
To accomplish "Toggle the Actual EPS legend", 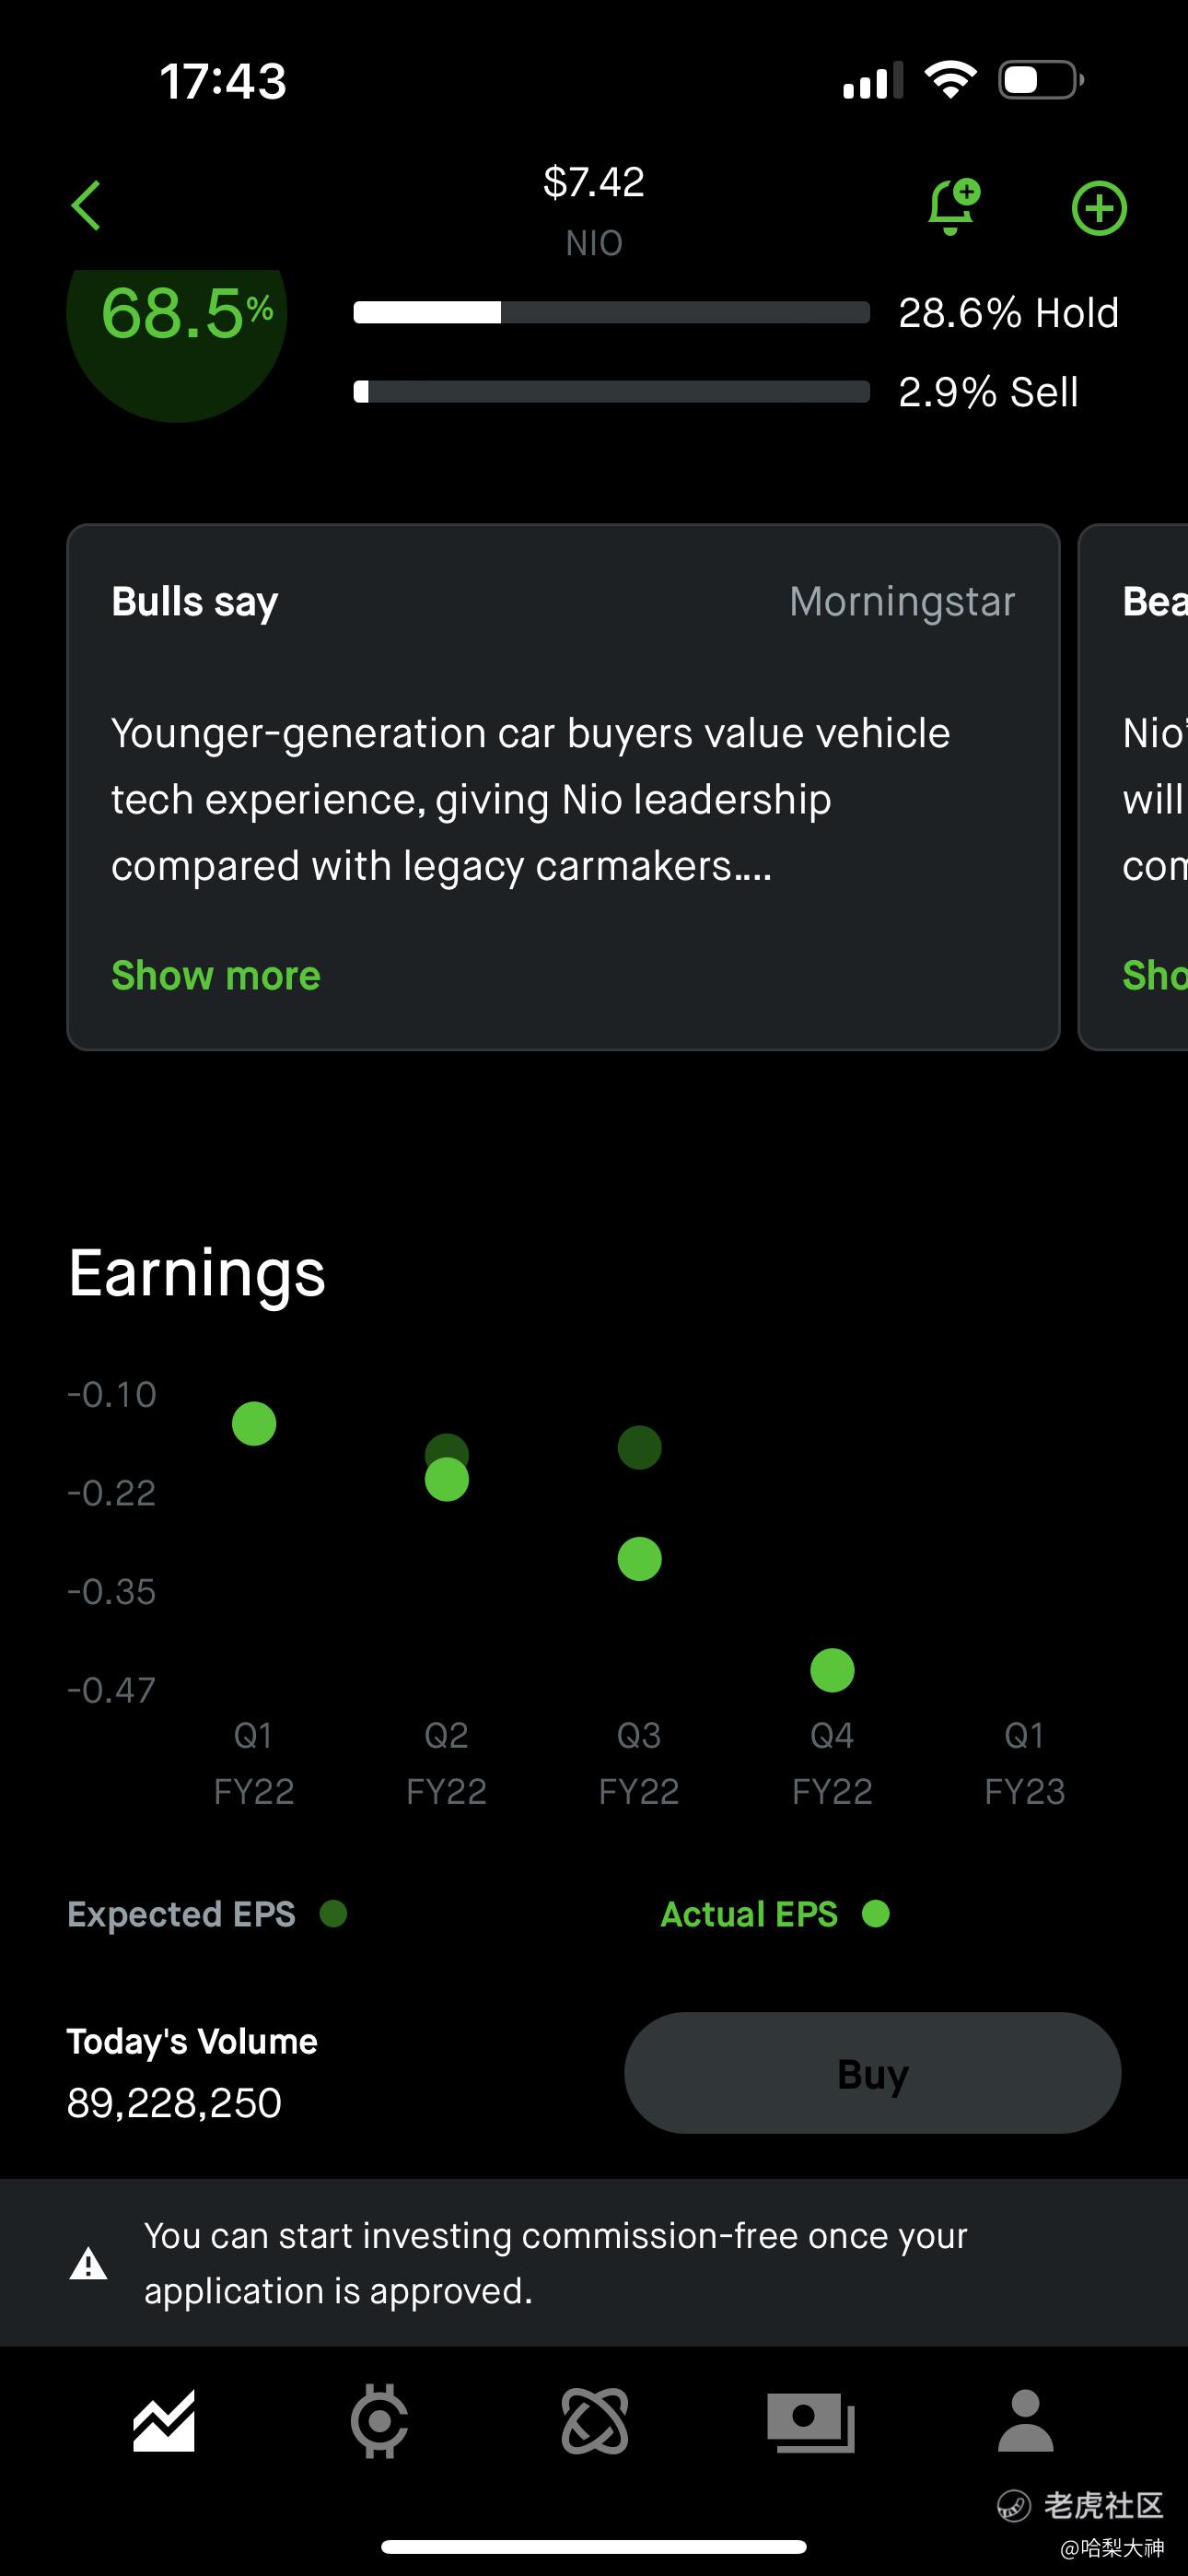I will point(775,1914).
